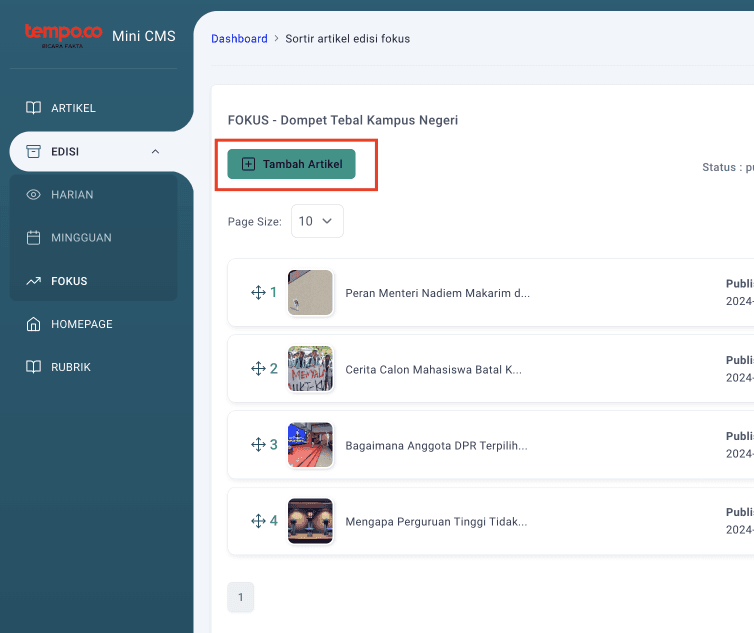Click the RUBRIK book icon
Image resolution: width=754 pixels, height=633 pixels.
tap(33, 367)
